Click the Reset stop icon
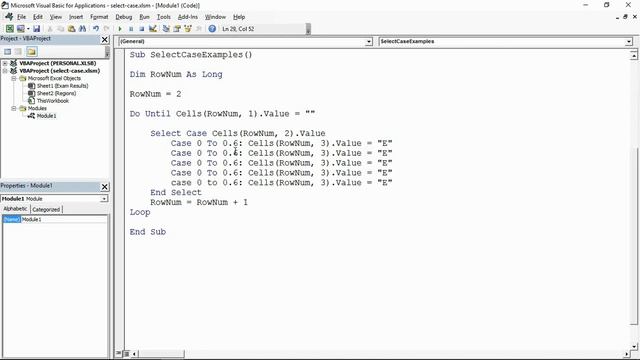Screen dimensions: 640x360 pos(142,29)
